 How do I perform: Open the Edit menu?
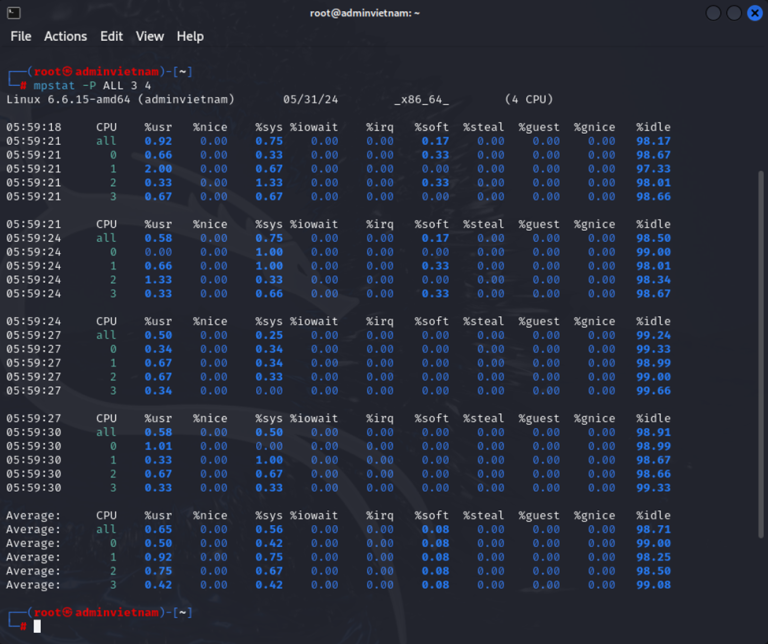tap(111, 36)
